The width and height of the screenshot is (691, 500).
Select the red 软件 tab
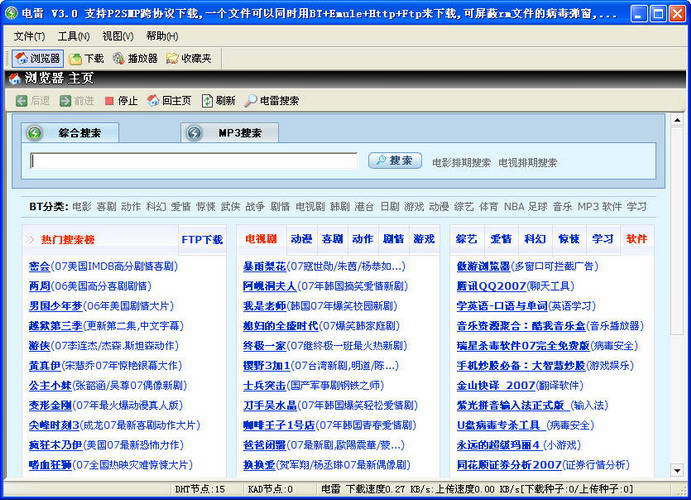click(x=637, y=239)
